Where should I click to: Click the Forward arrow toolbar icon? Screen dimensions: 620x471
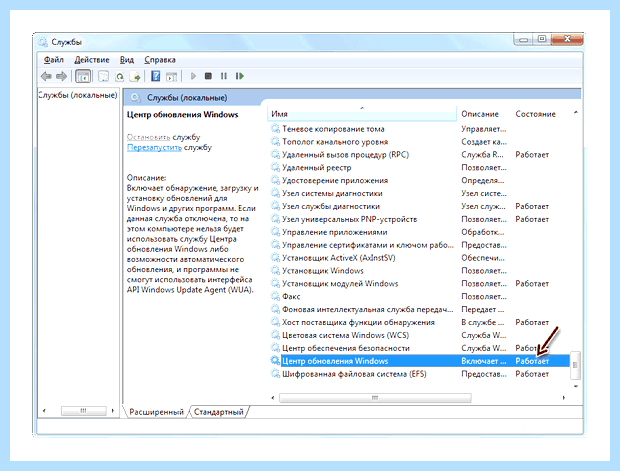pos(61,76)
